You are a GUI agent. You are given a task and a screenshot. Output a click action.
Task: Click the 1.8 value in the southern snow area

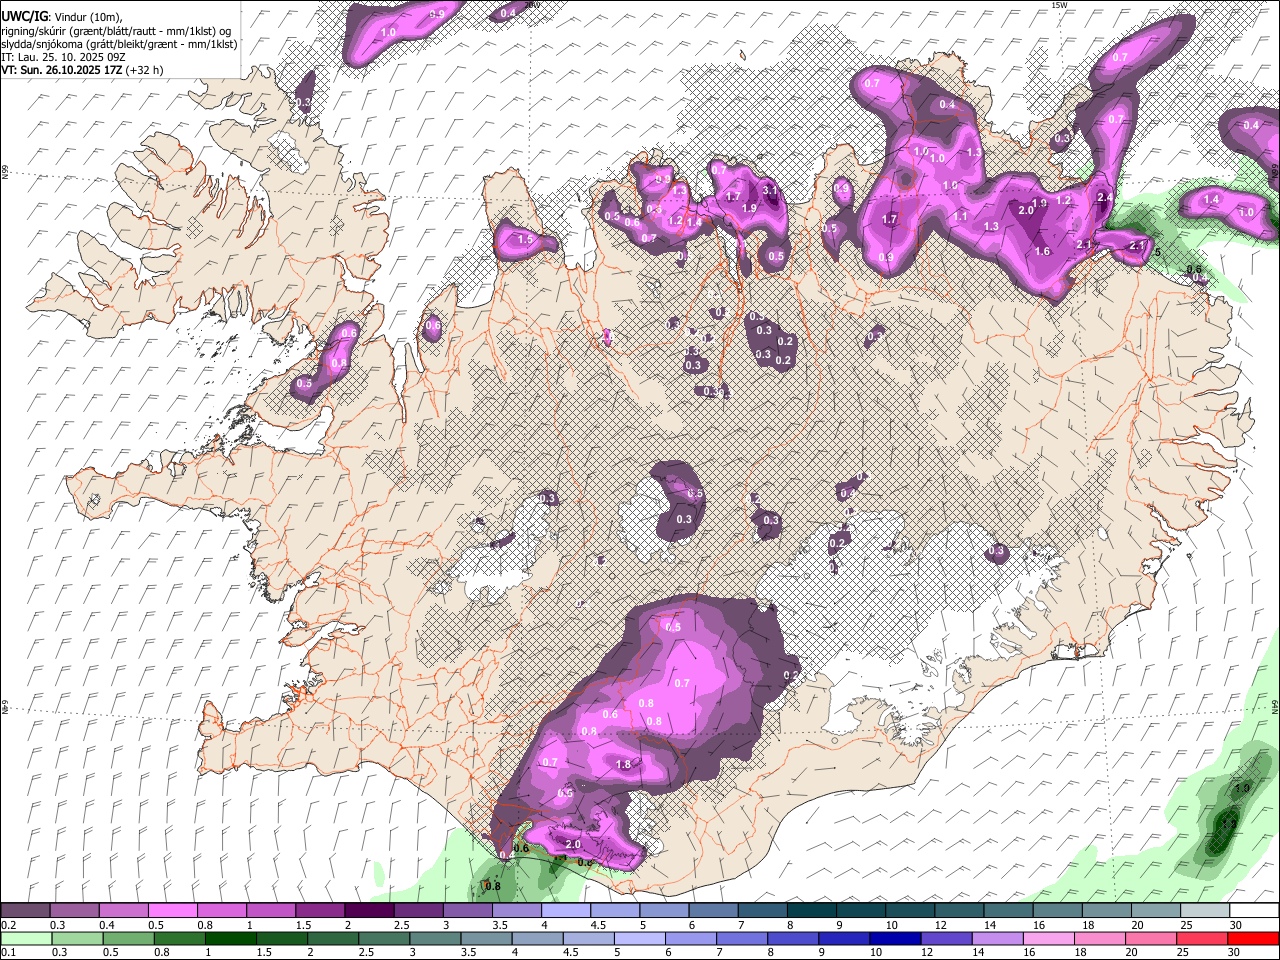[624, 765]
